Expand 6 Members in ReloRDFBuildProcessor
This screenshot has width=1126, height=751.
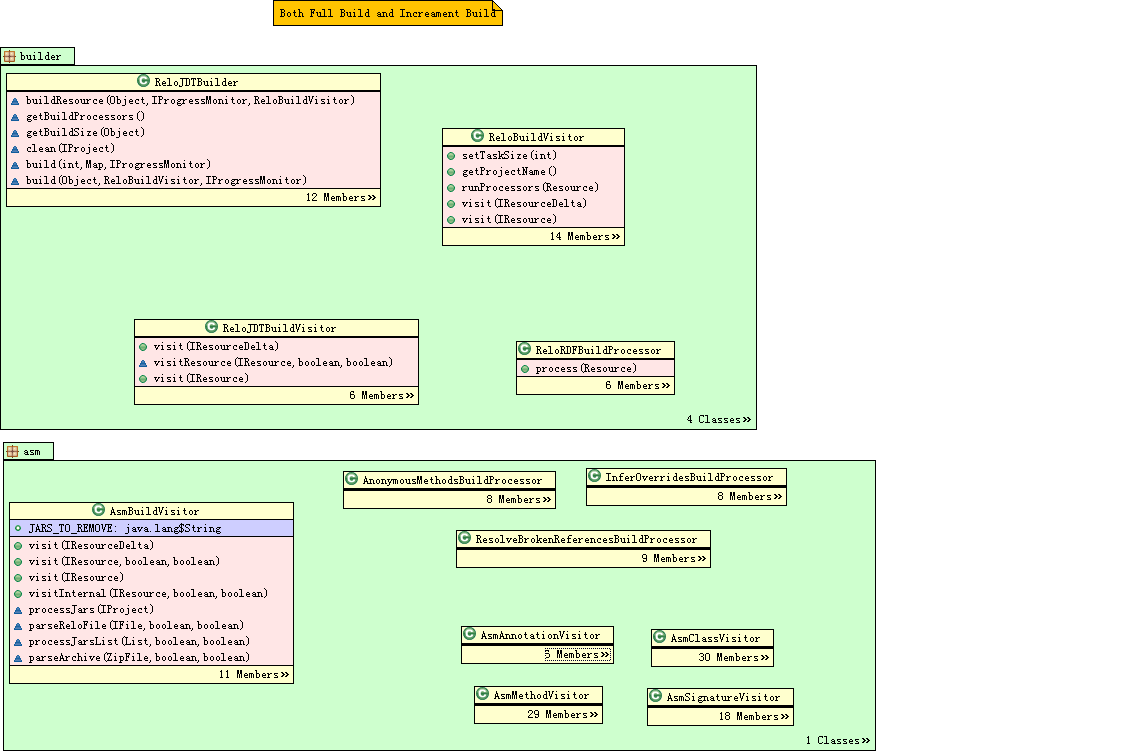(638, 386)
